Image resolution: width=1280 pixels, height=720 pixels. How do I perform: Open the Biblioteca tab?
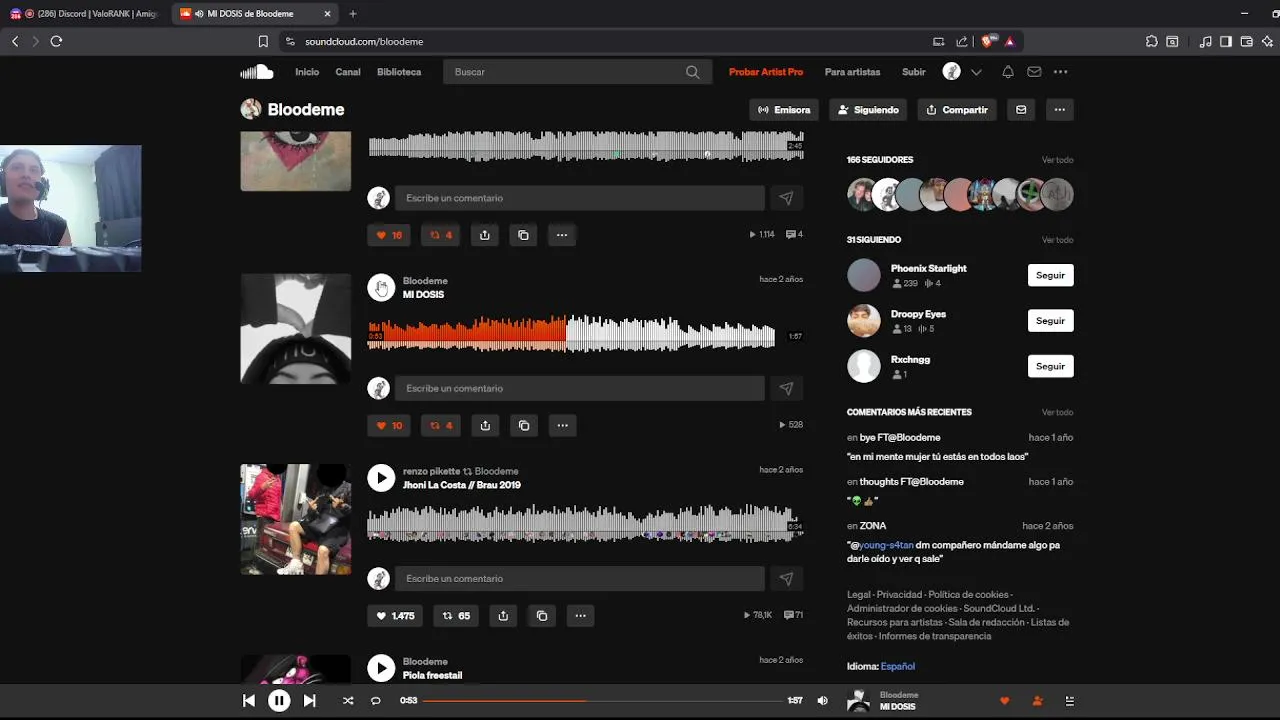tap(399, 72)
